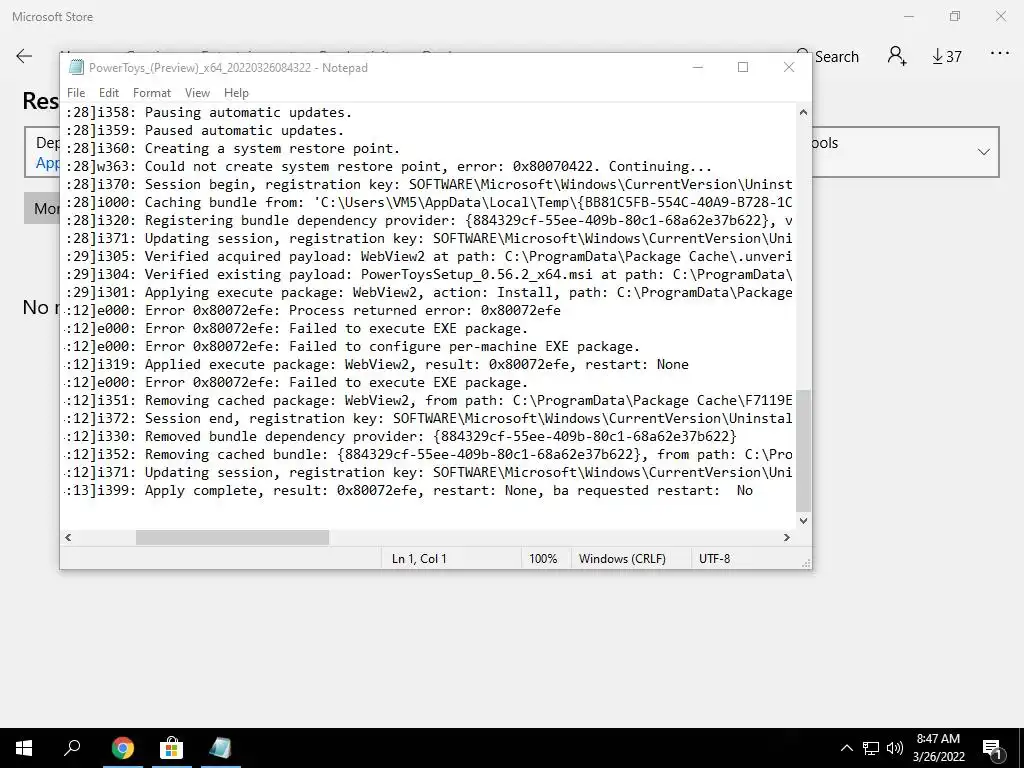Screen dimensions: 1024x768
Task: Click the 'UTF-8' encoding status bar entry
Action: pos(714,558)
